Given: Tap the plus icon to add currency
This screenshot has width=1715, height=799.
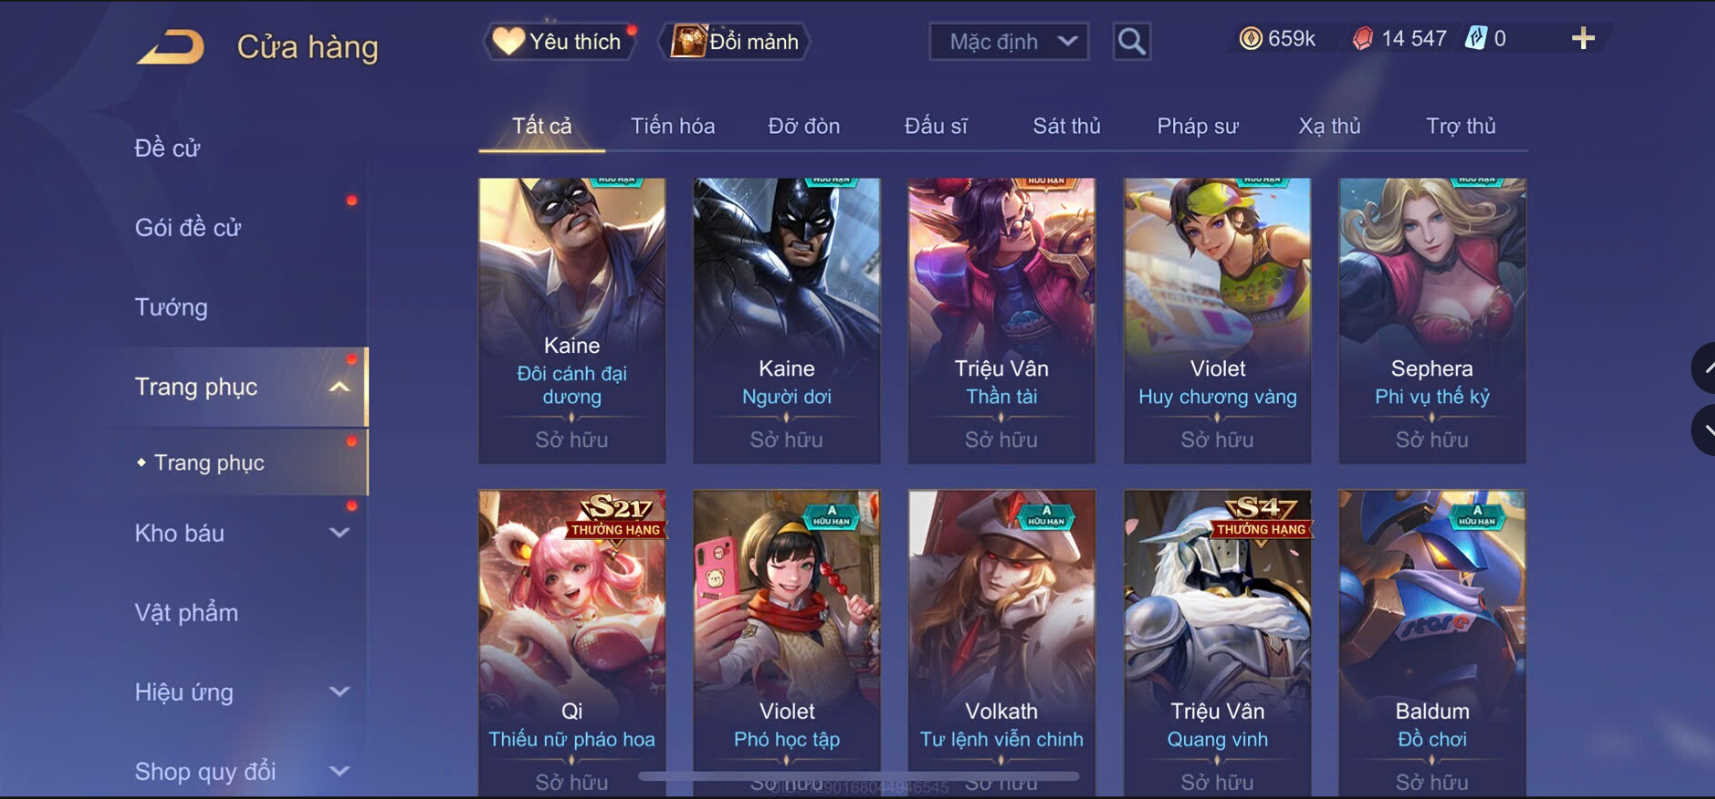Looking at the screenshot, I should pos(1583,39).
